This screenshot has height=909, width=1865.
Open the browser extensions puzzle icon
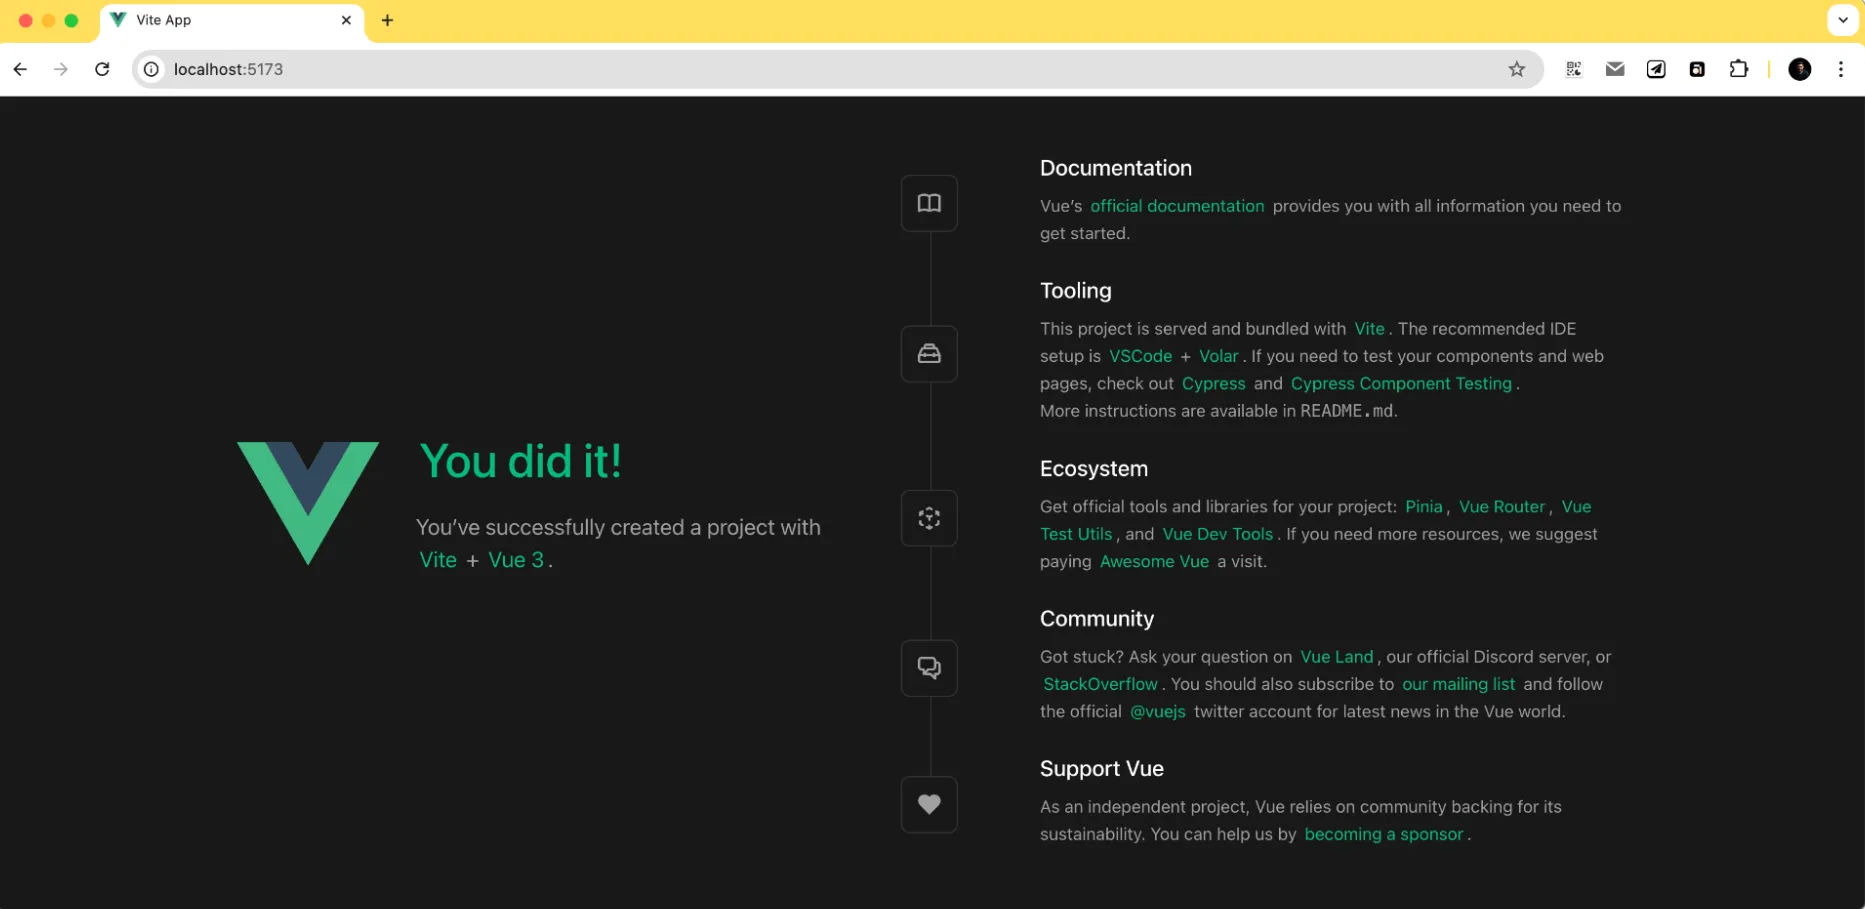click(x=1740, y=69)
